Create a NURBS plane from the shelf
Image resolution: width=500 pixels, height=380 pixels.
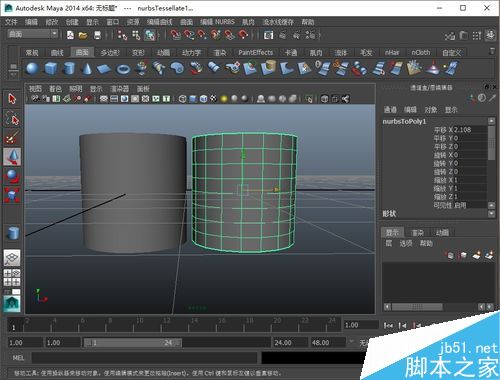pos(104,69)
